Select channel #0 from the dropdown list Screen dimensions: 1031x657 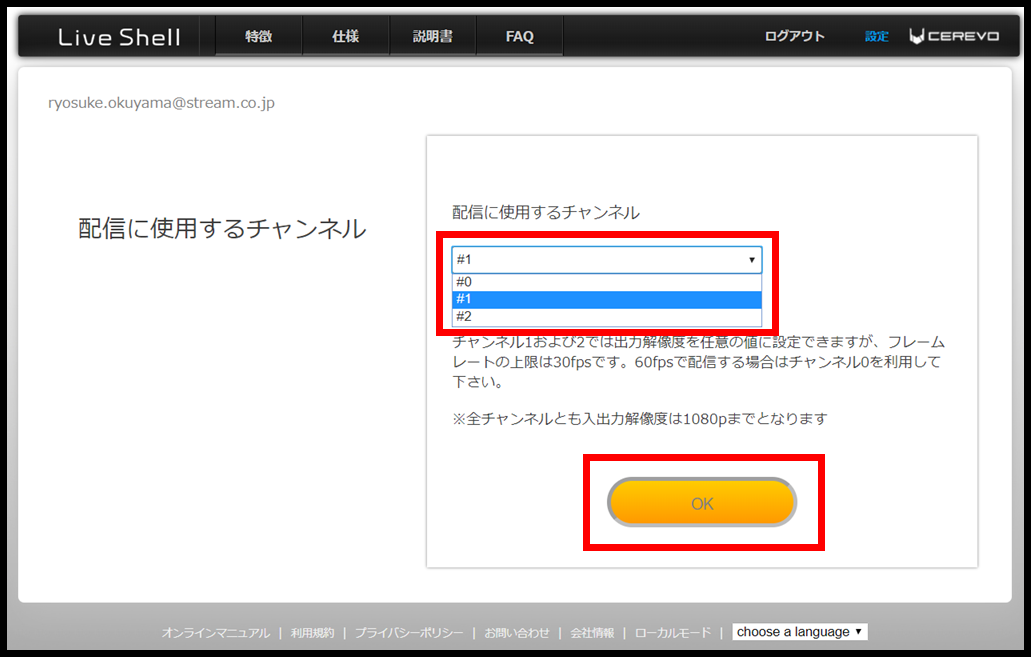click(x=605, y=281)
